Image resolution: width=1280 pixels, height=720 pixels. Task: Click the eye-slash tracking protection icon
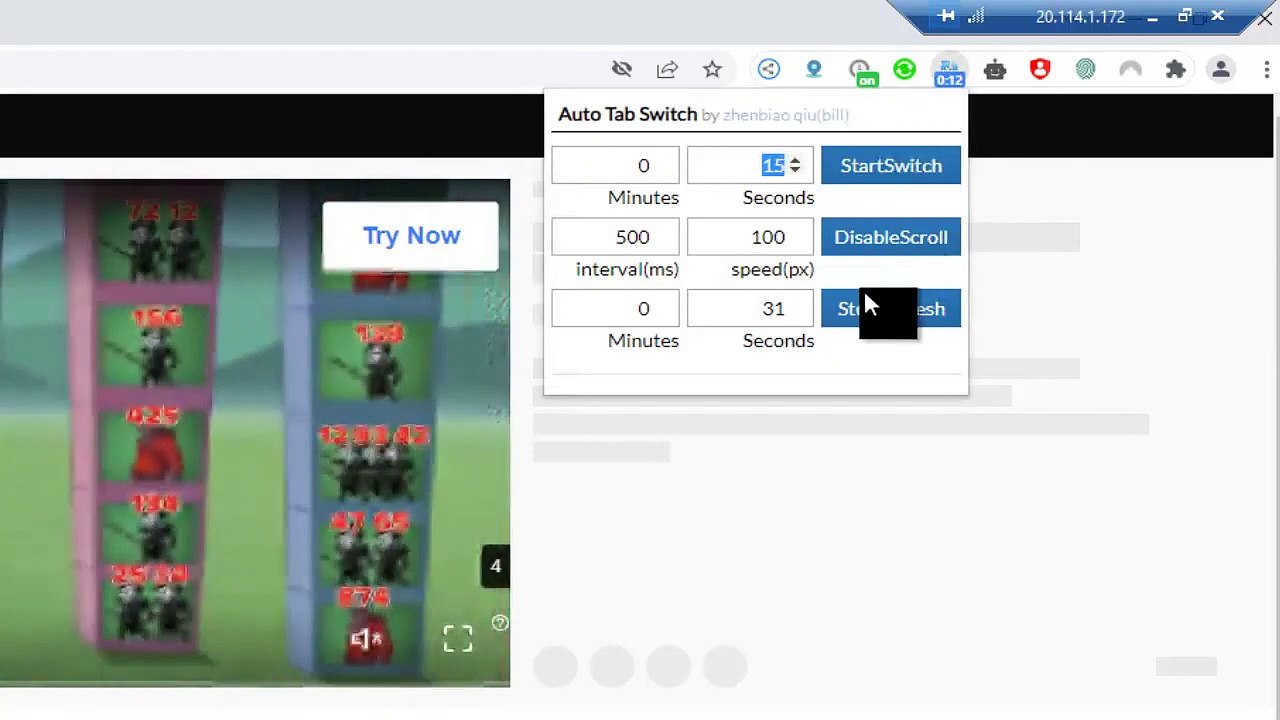(x=622, y=69)
